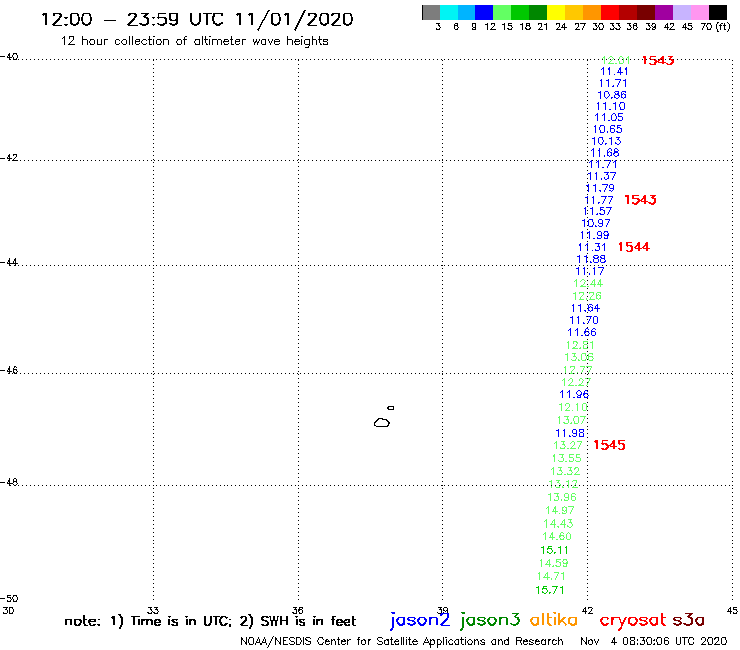Screen dimensions: 740x650
Task: Click the 'jason3' legend label
Action: pos(490,620)
